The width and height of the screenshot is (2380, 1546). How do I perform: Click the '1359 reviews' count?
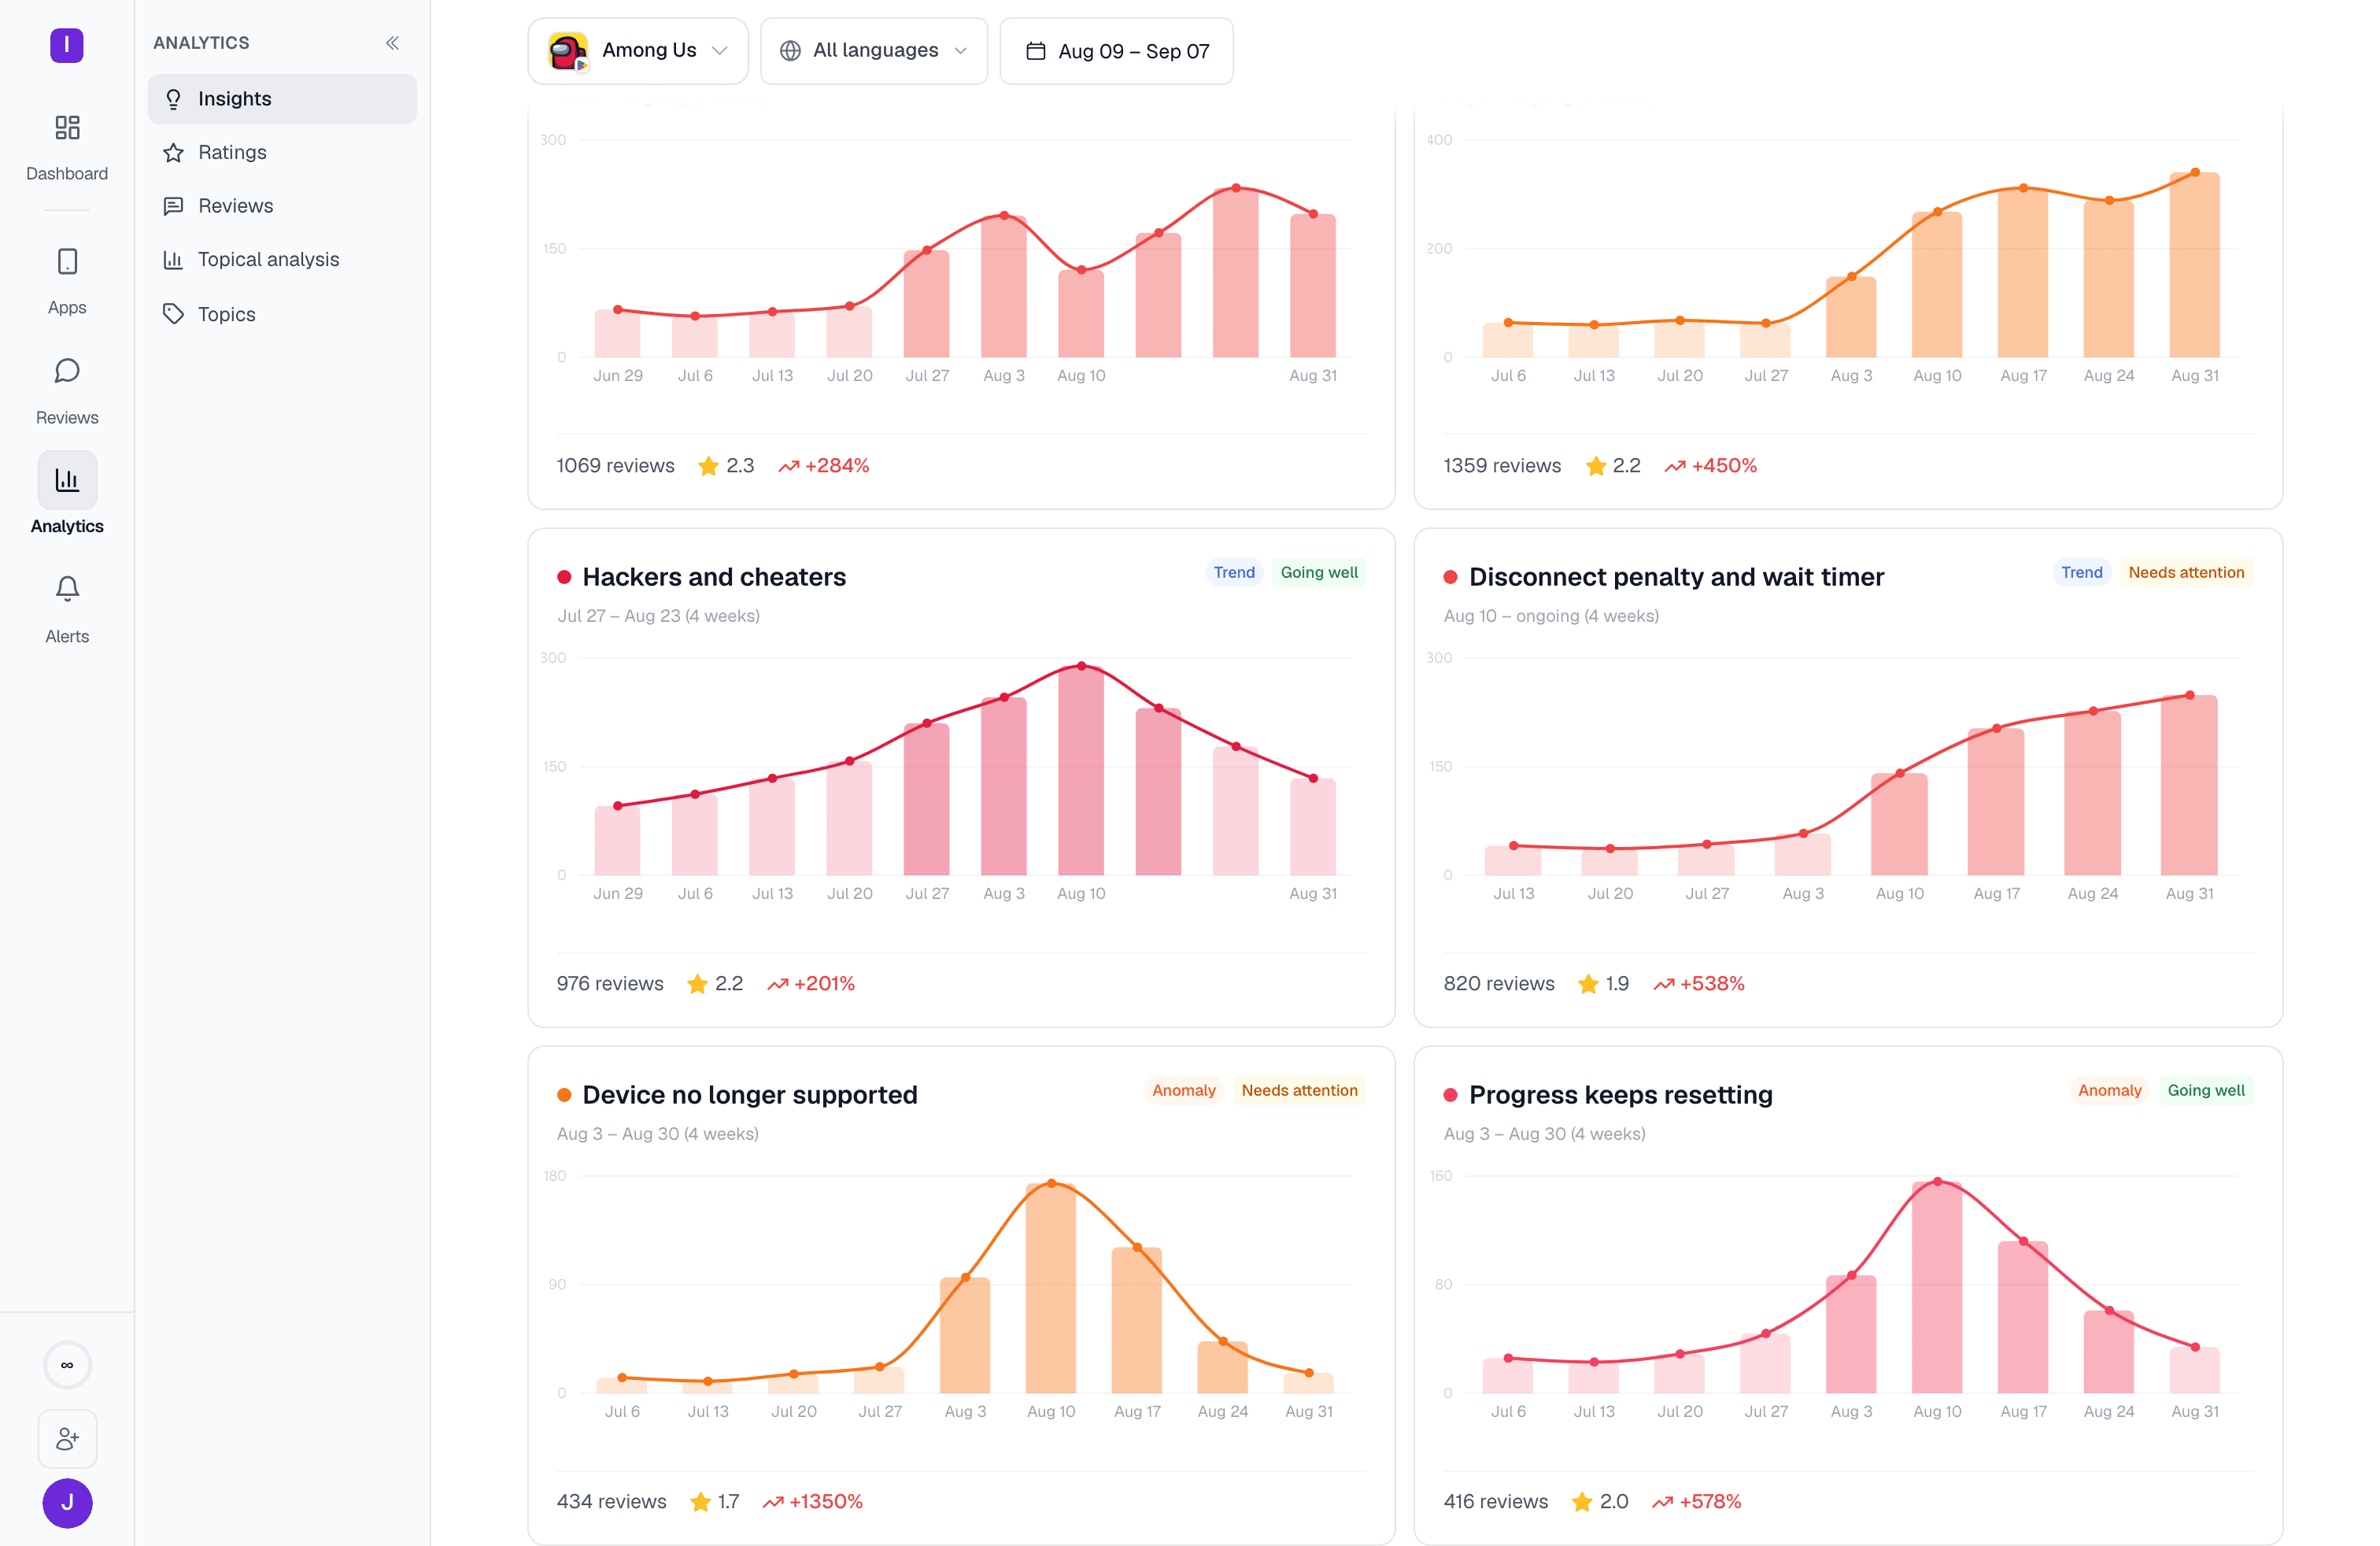click(1502, 466)
